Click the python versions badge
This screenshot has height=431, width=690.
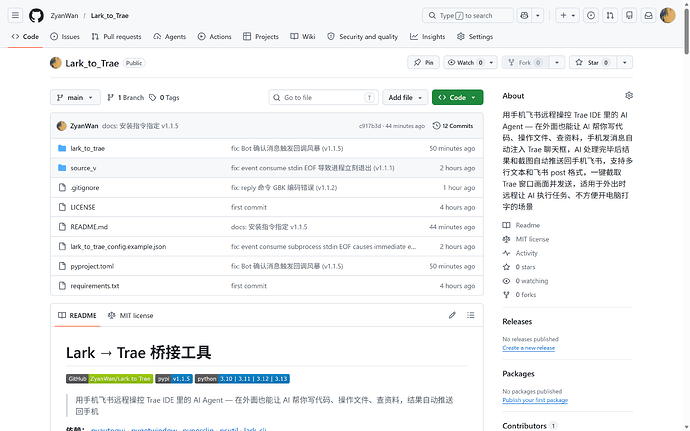point(242,379)
